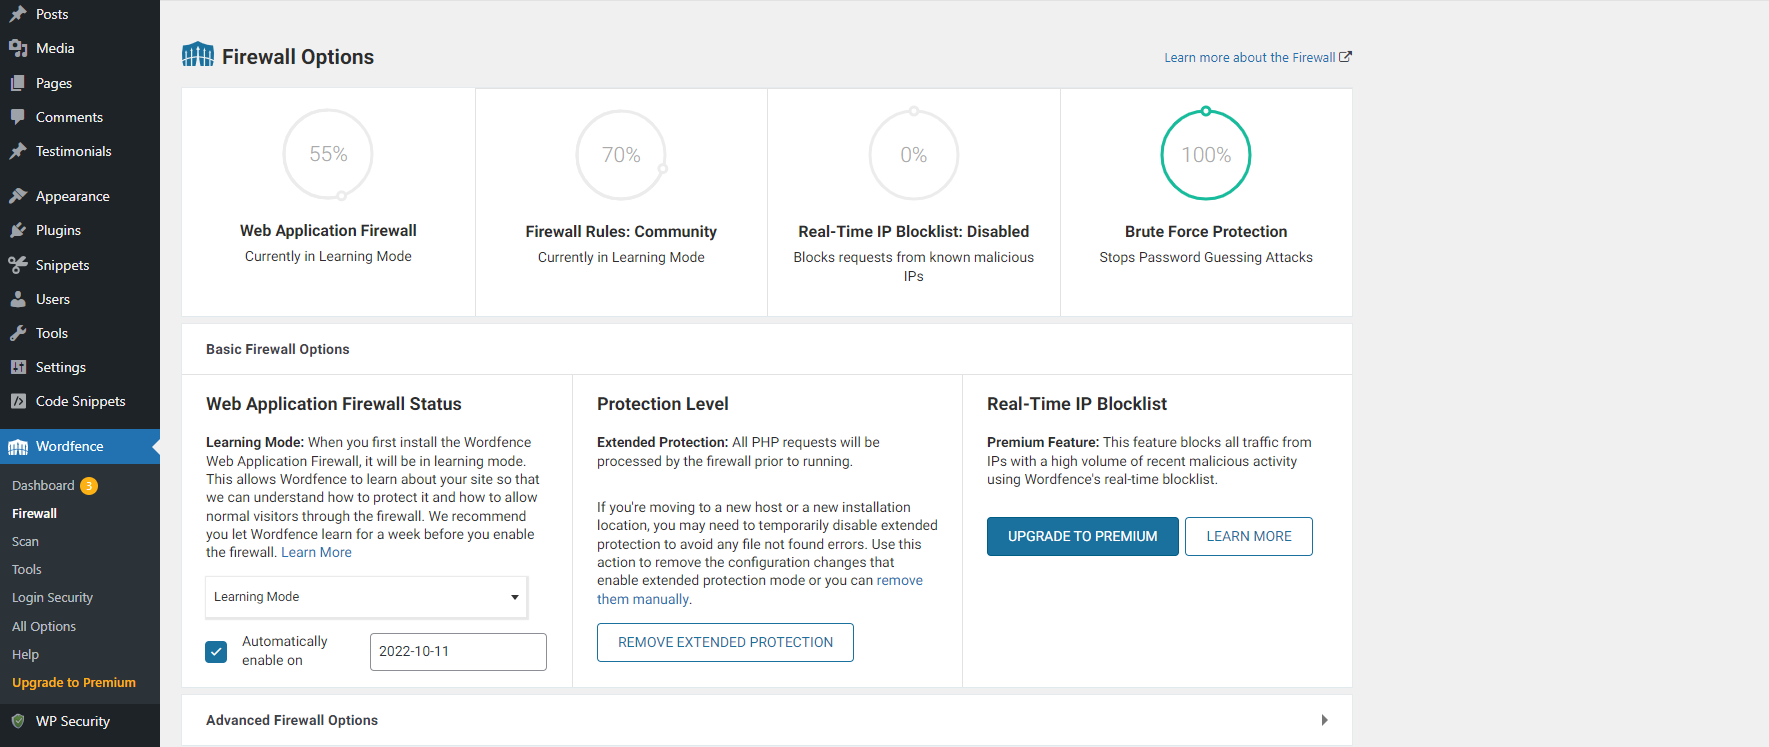Screen dimensions: 1769x747
Task: Click the Comments bubble icon
Action: coord(18,117)
